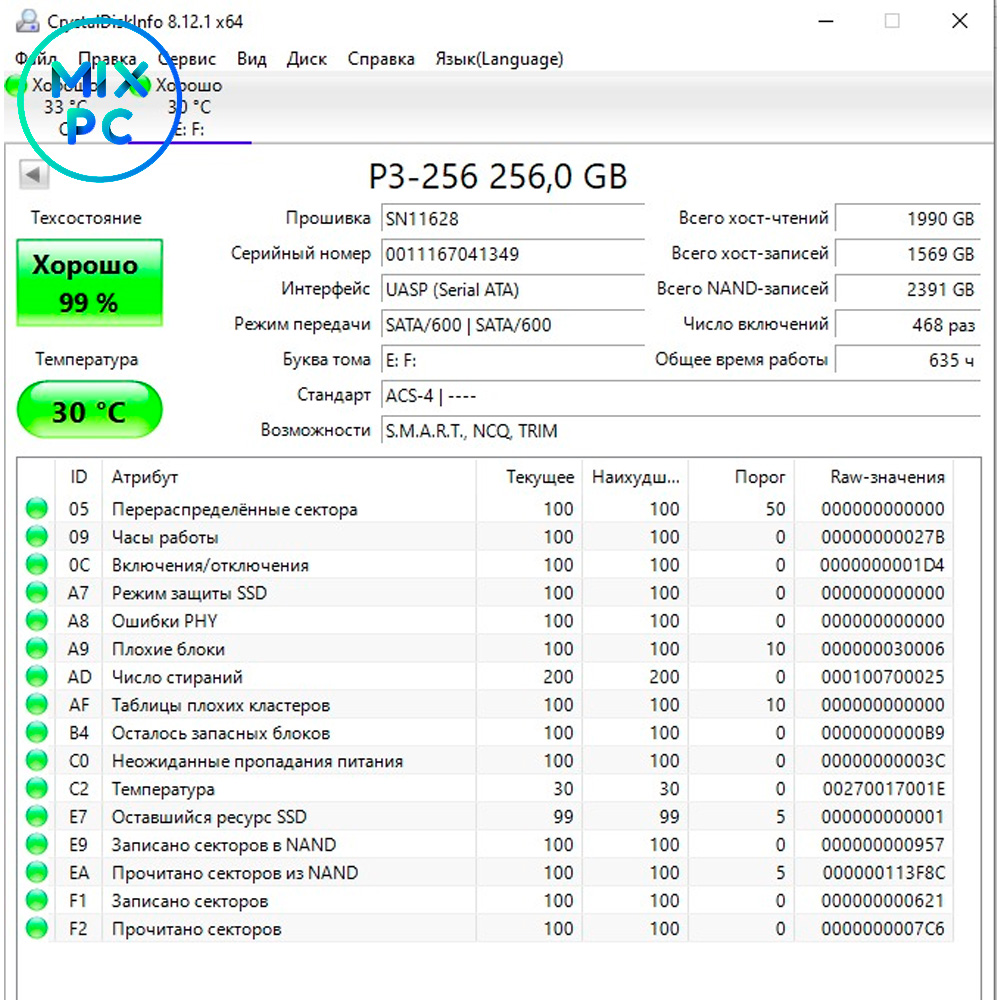Click the disk title P3-256 256,0 GB
The height and width of the screenshot is (1000, 1000).
[498, 176]
